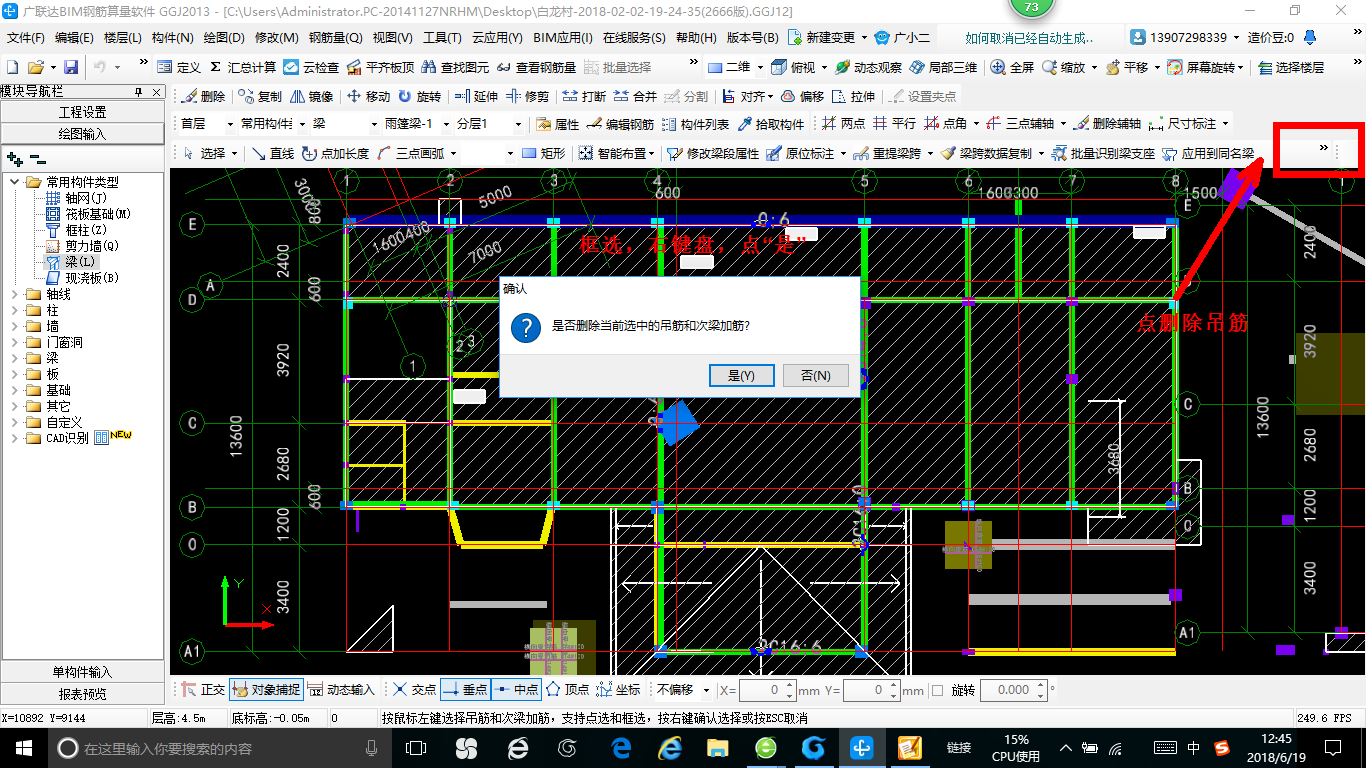Toggle 动态输入 dynamic input
Screen dimensions: 1366x768
[x=341, y=689]
